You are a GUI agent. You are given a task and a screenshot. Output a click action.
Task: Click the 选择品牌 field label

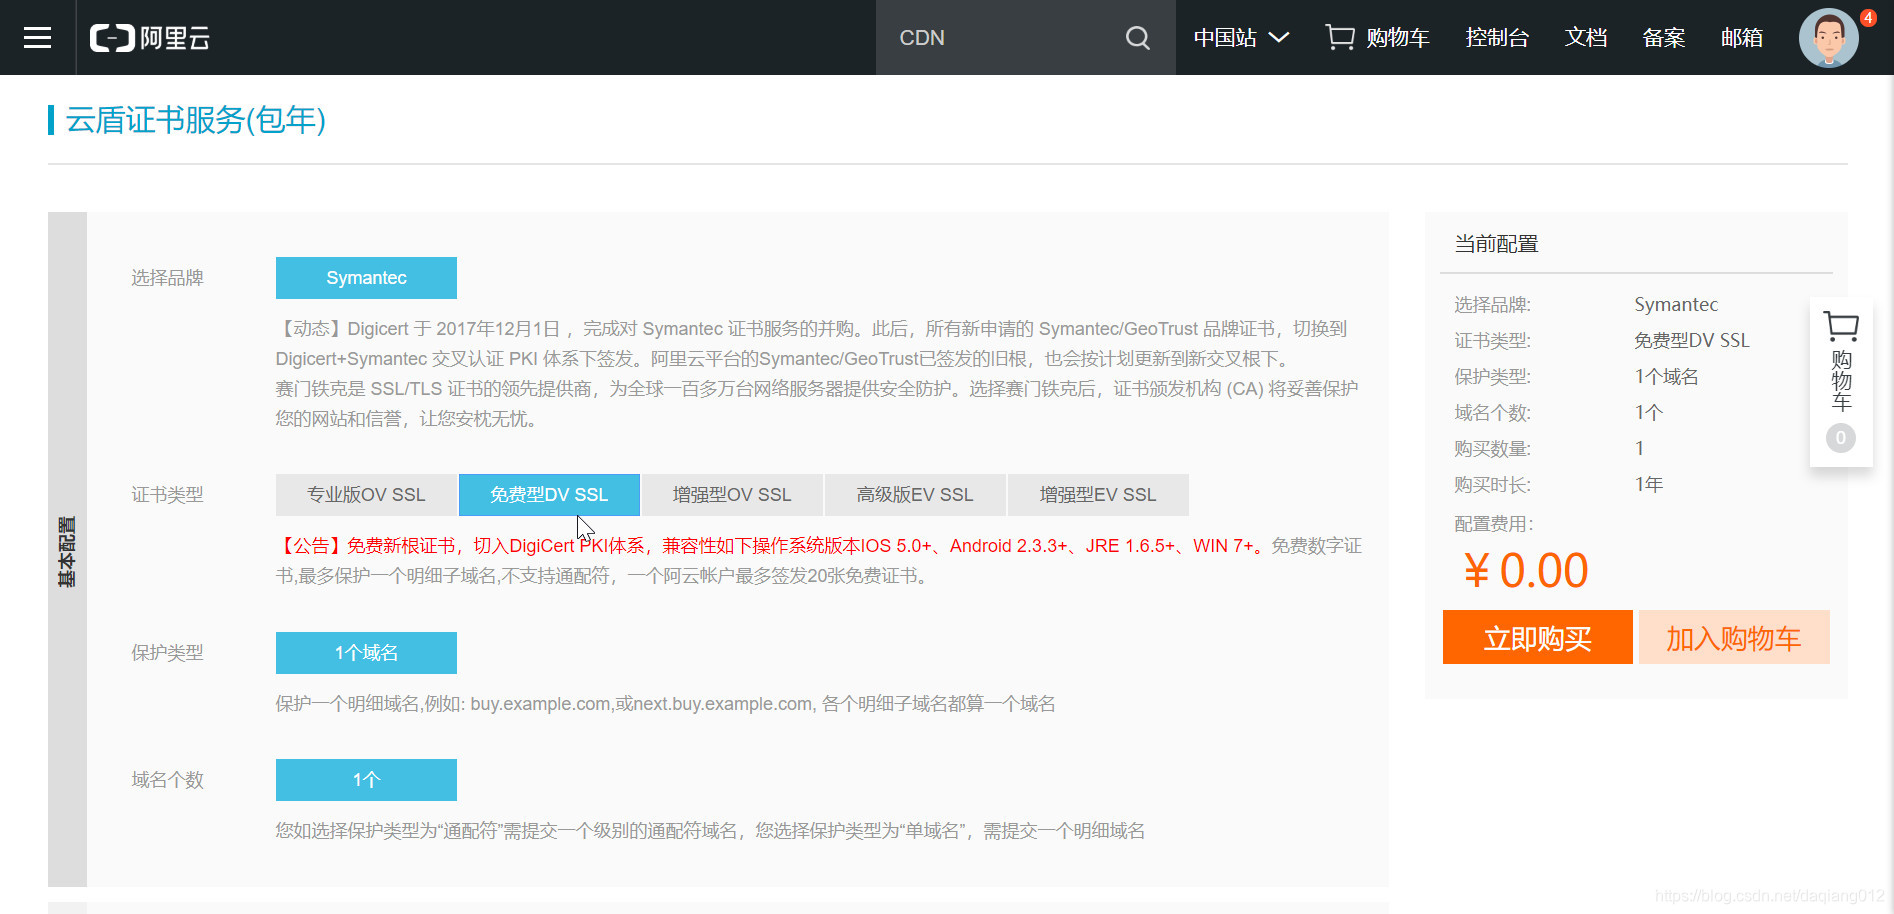pyautogui.click(x=167, y=278)
